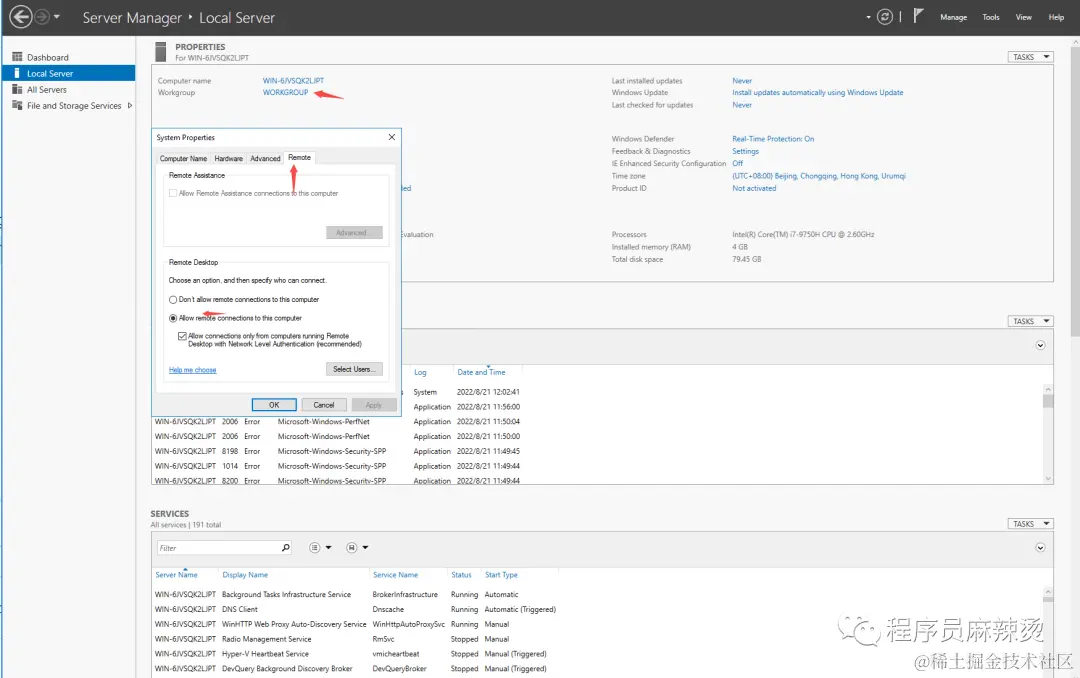Select the Hyper-V Heartbeat Service row
The image size is (1080, 678).
[355, 654]
